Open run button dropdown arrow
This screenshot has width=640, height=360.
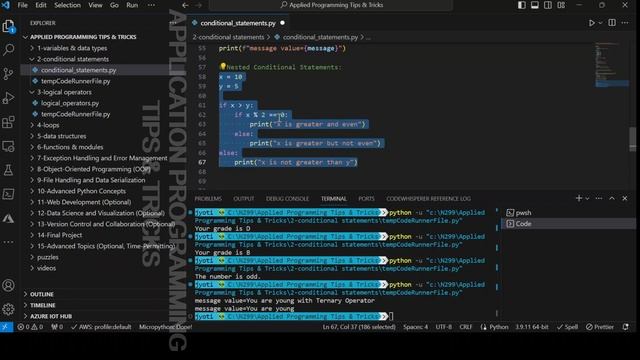pyautogui.click(x=600, y=23)
